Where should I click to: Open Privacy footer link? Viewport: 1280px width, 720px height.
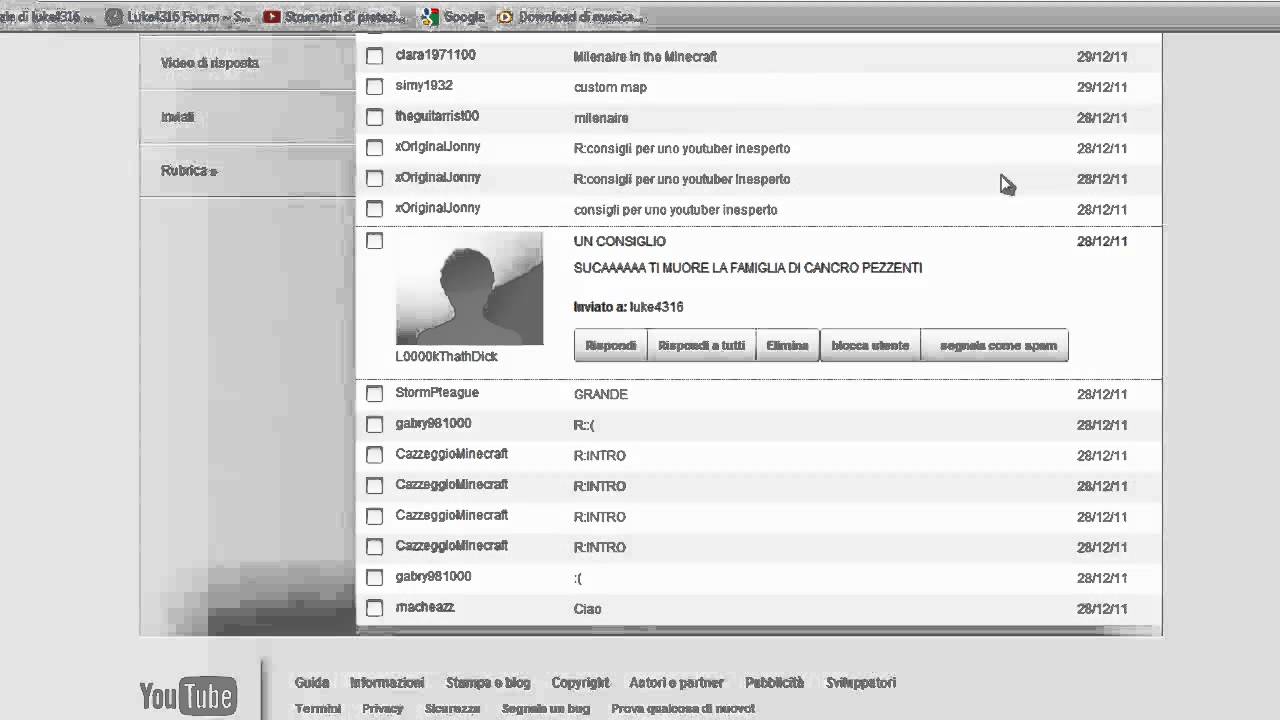[383, 709]
